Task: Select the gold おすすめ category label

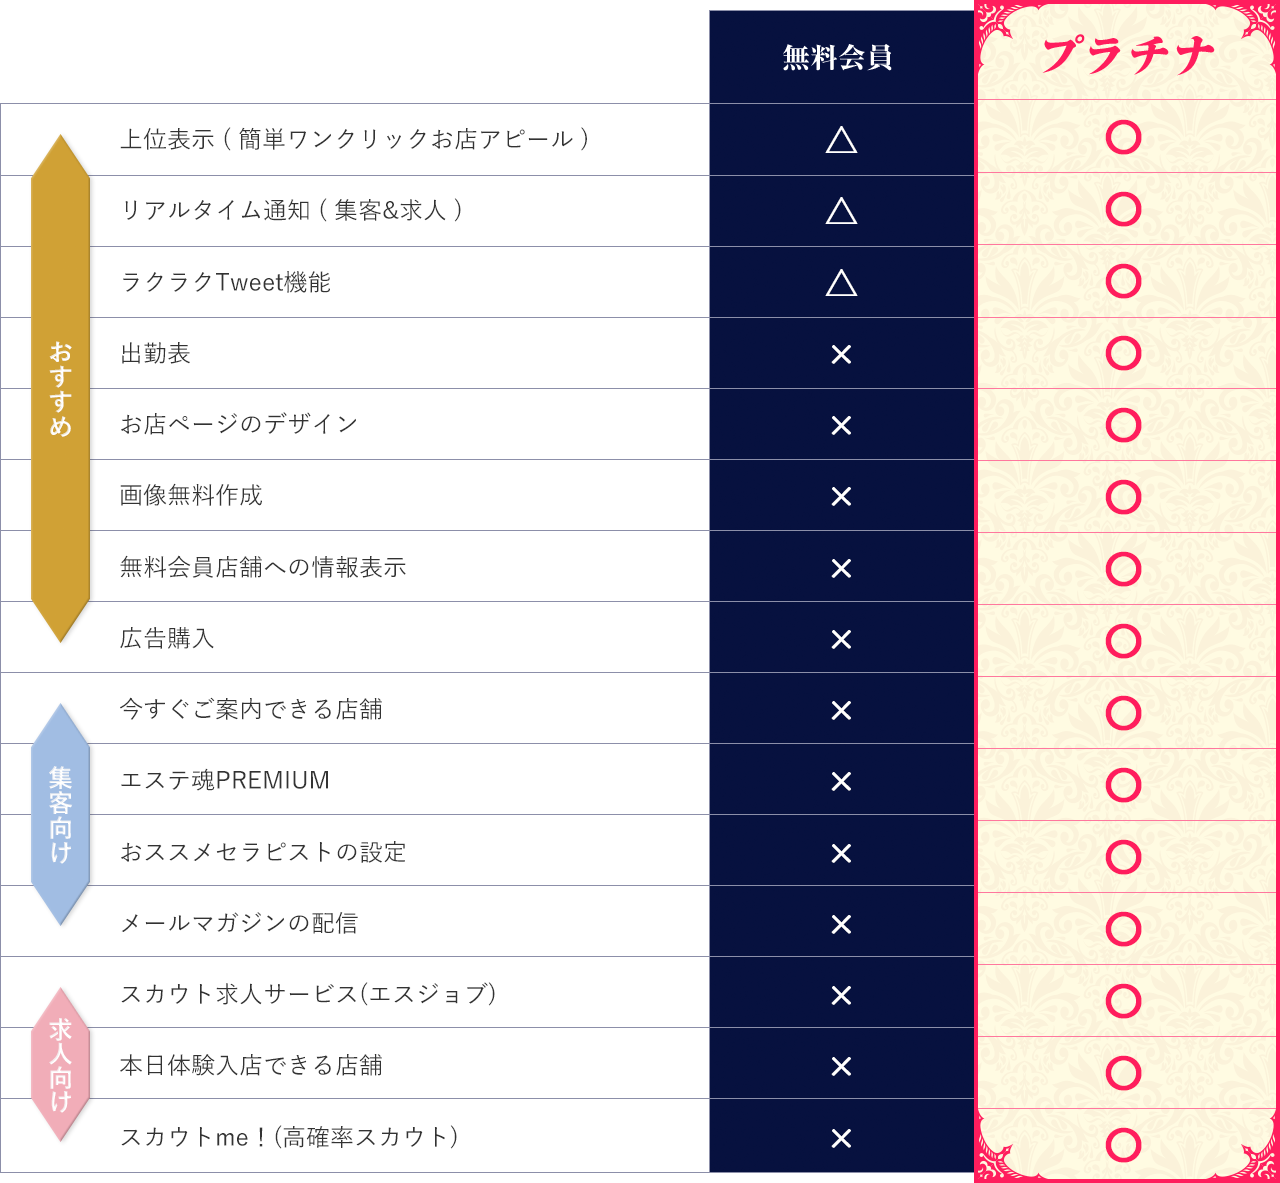Action: coord(61,388)
